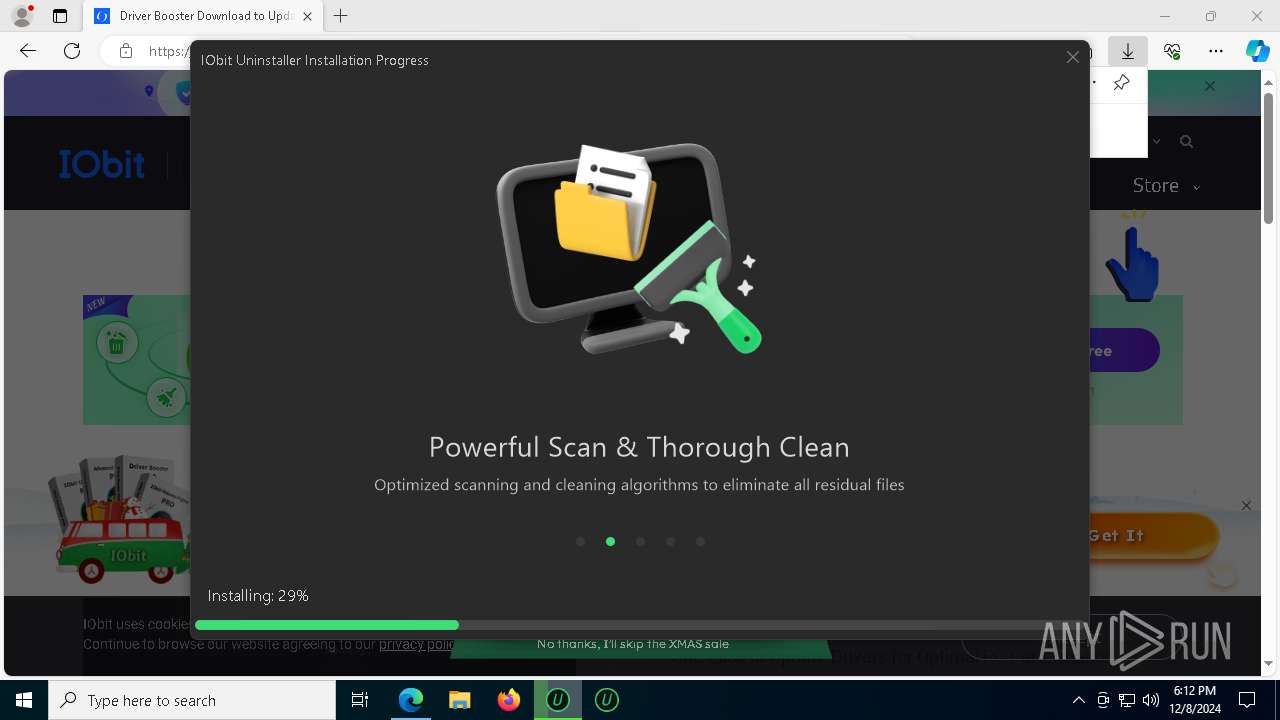Screen dimensions: 1280x720
Task: Click the green installation progress bar
Action: coord(327,625)
